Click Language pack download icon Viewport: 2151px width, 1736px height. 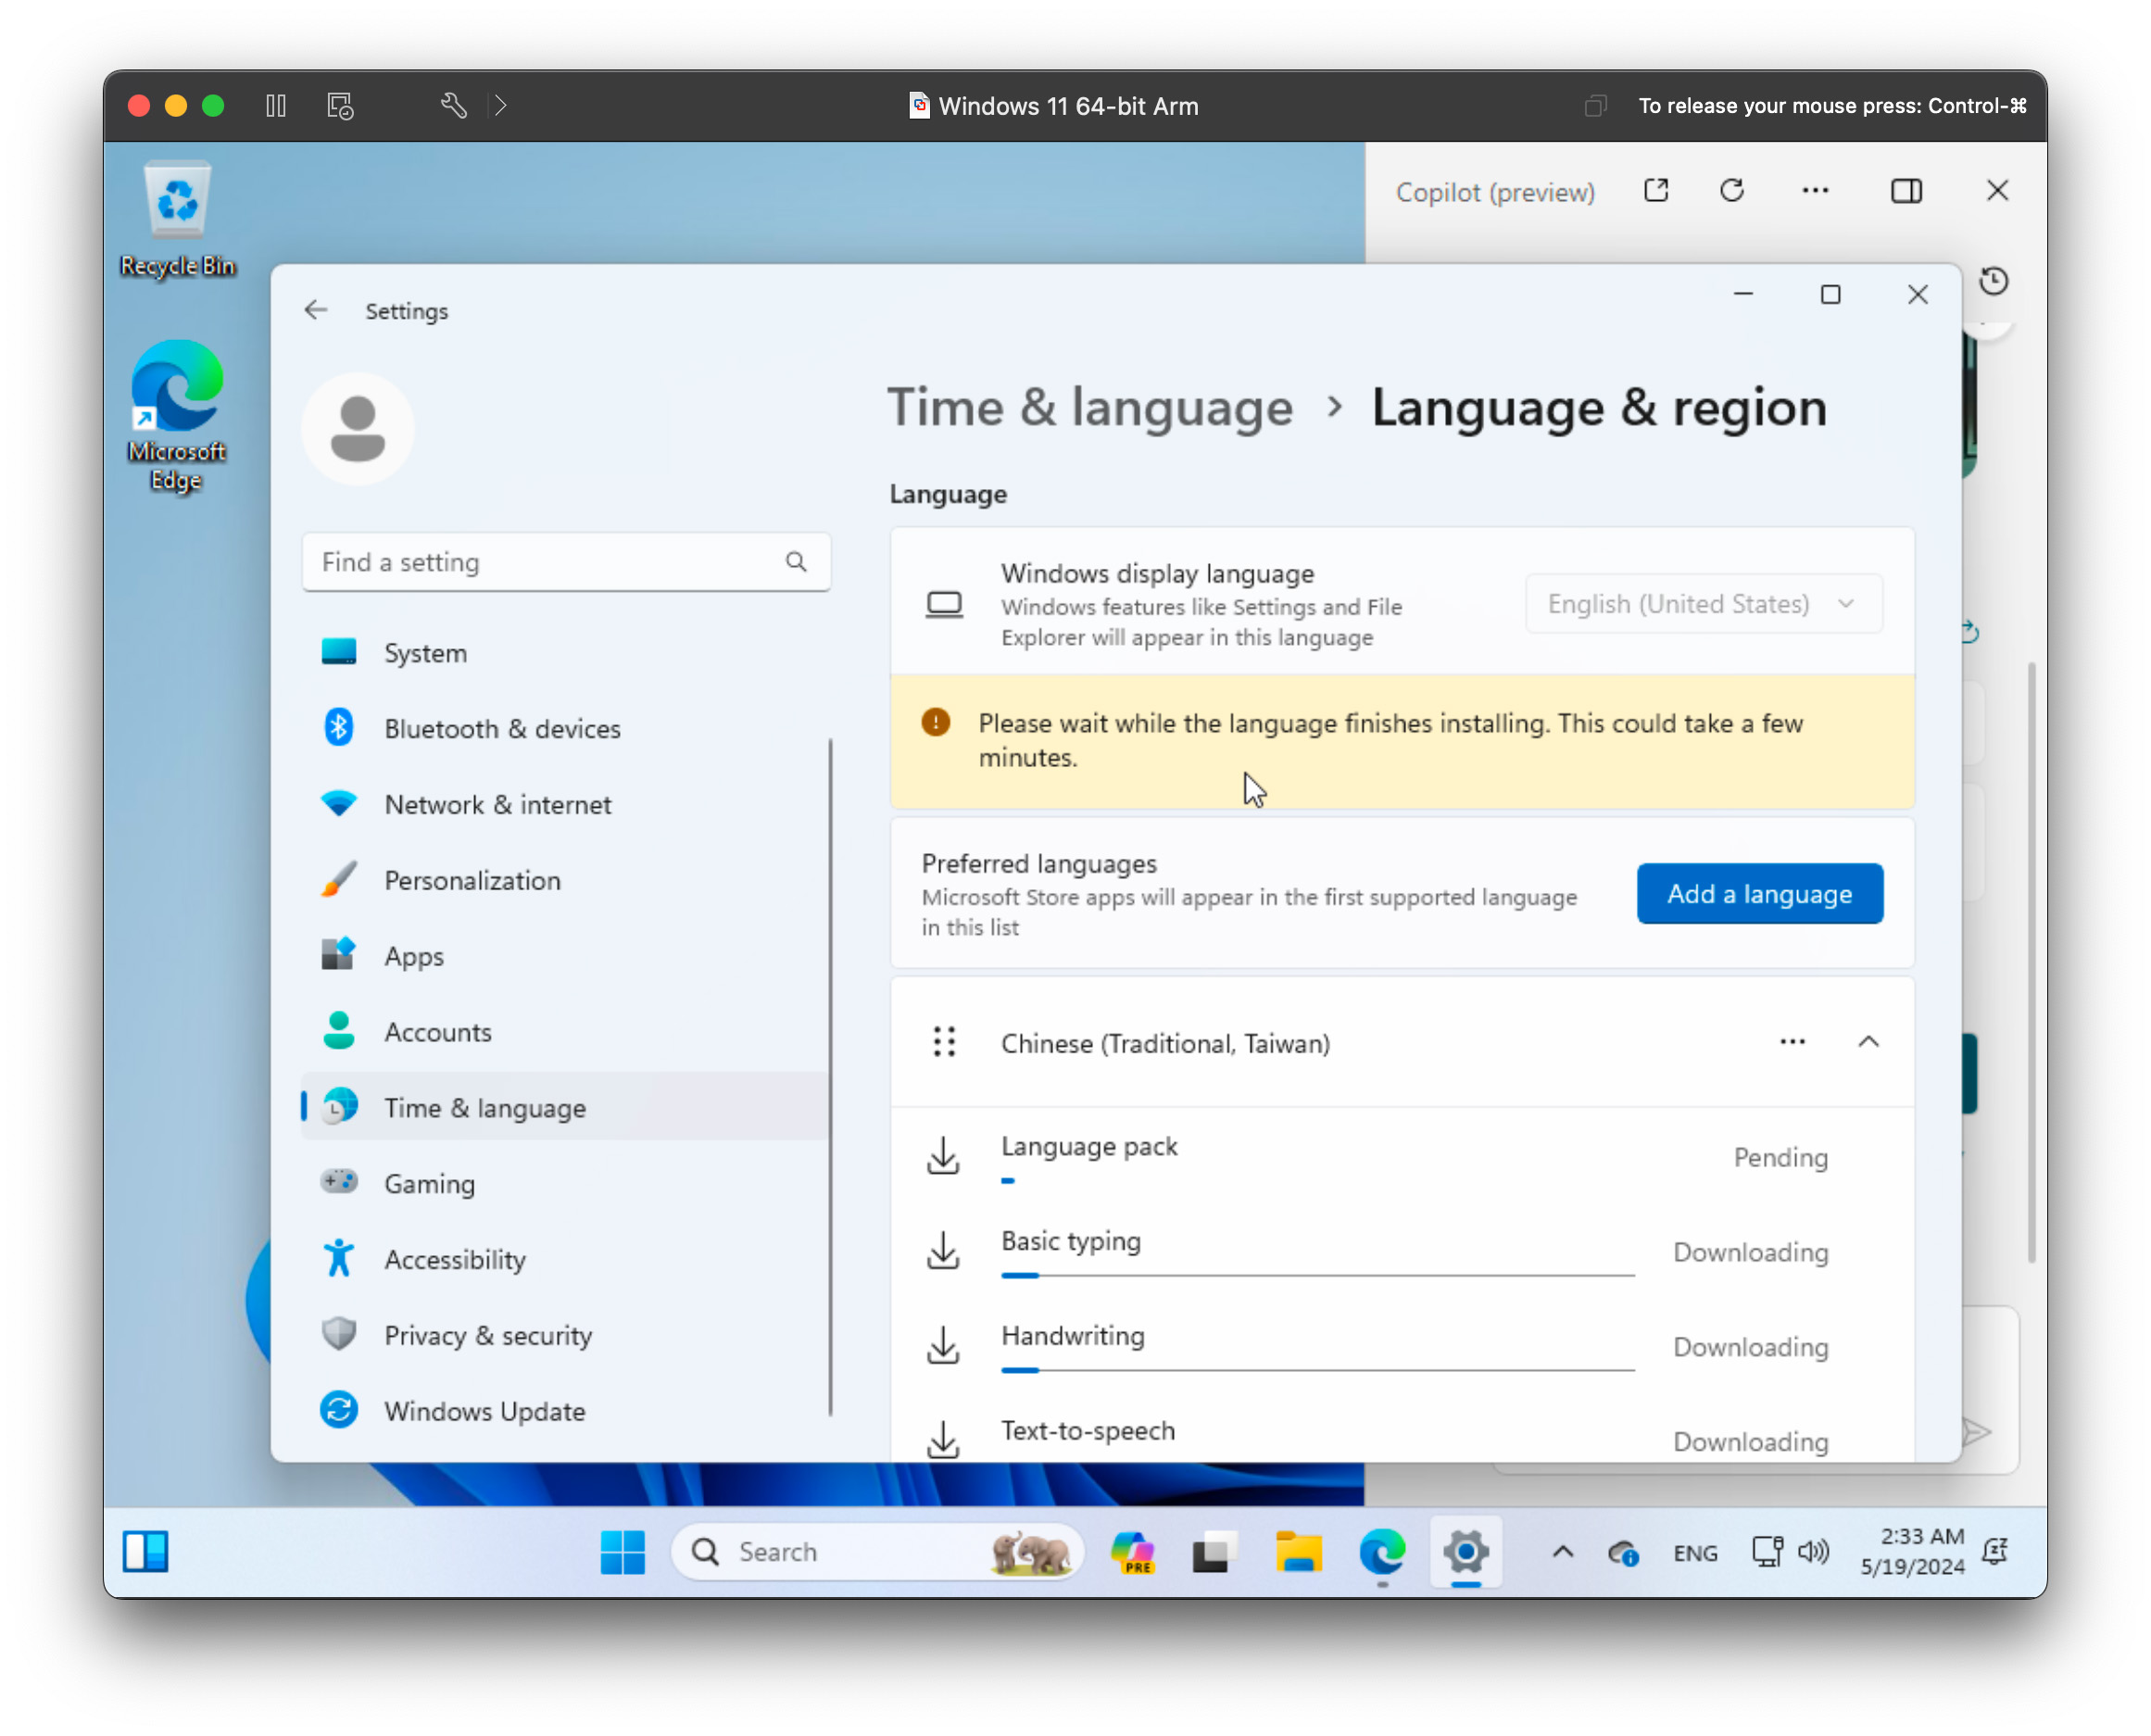943,1157
